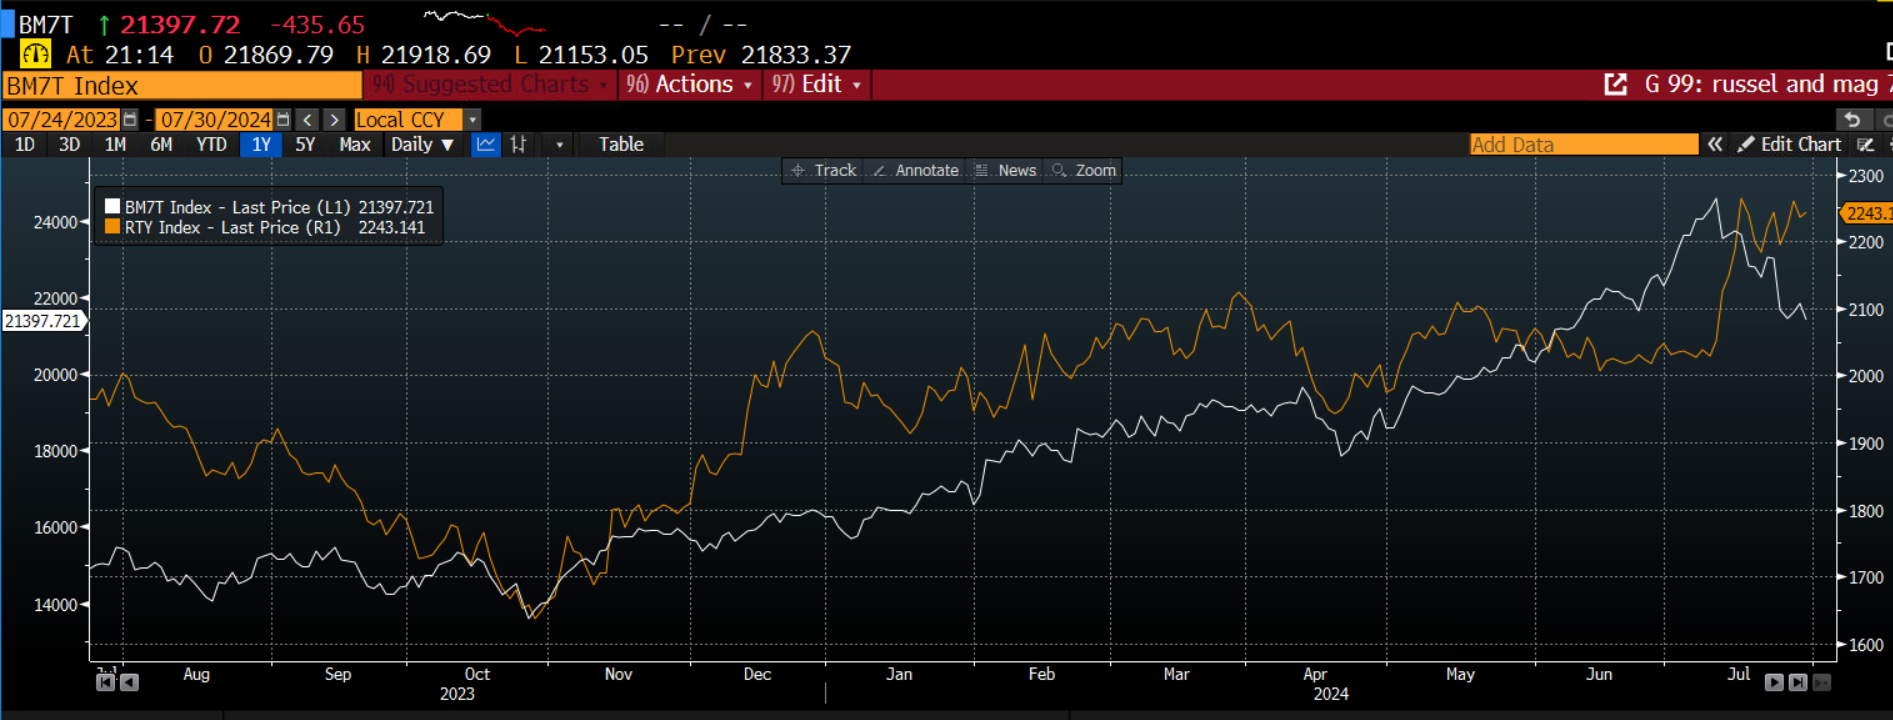Open the Daily periodicity dropdown

(x=422, y=145)
